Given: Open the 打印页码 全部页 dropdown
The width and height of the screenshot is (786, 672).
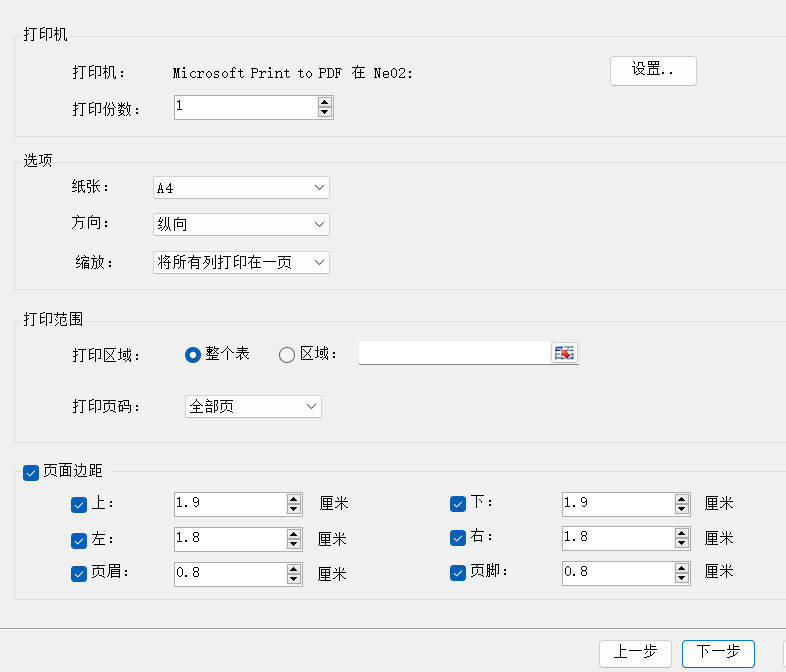Looking at the screenshot, I should (253, 406).
